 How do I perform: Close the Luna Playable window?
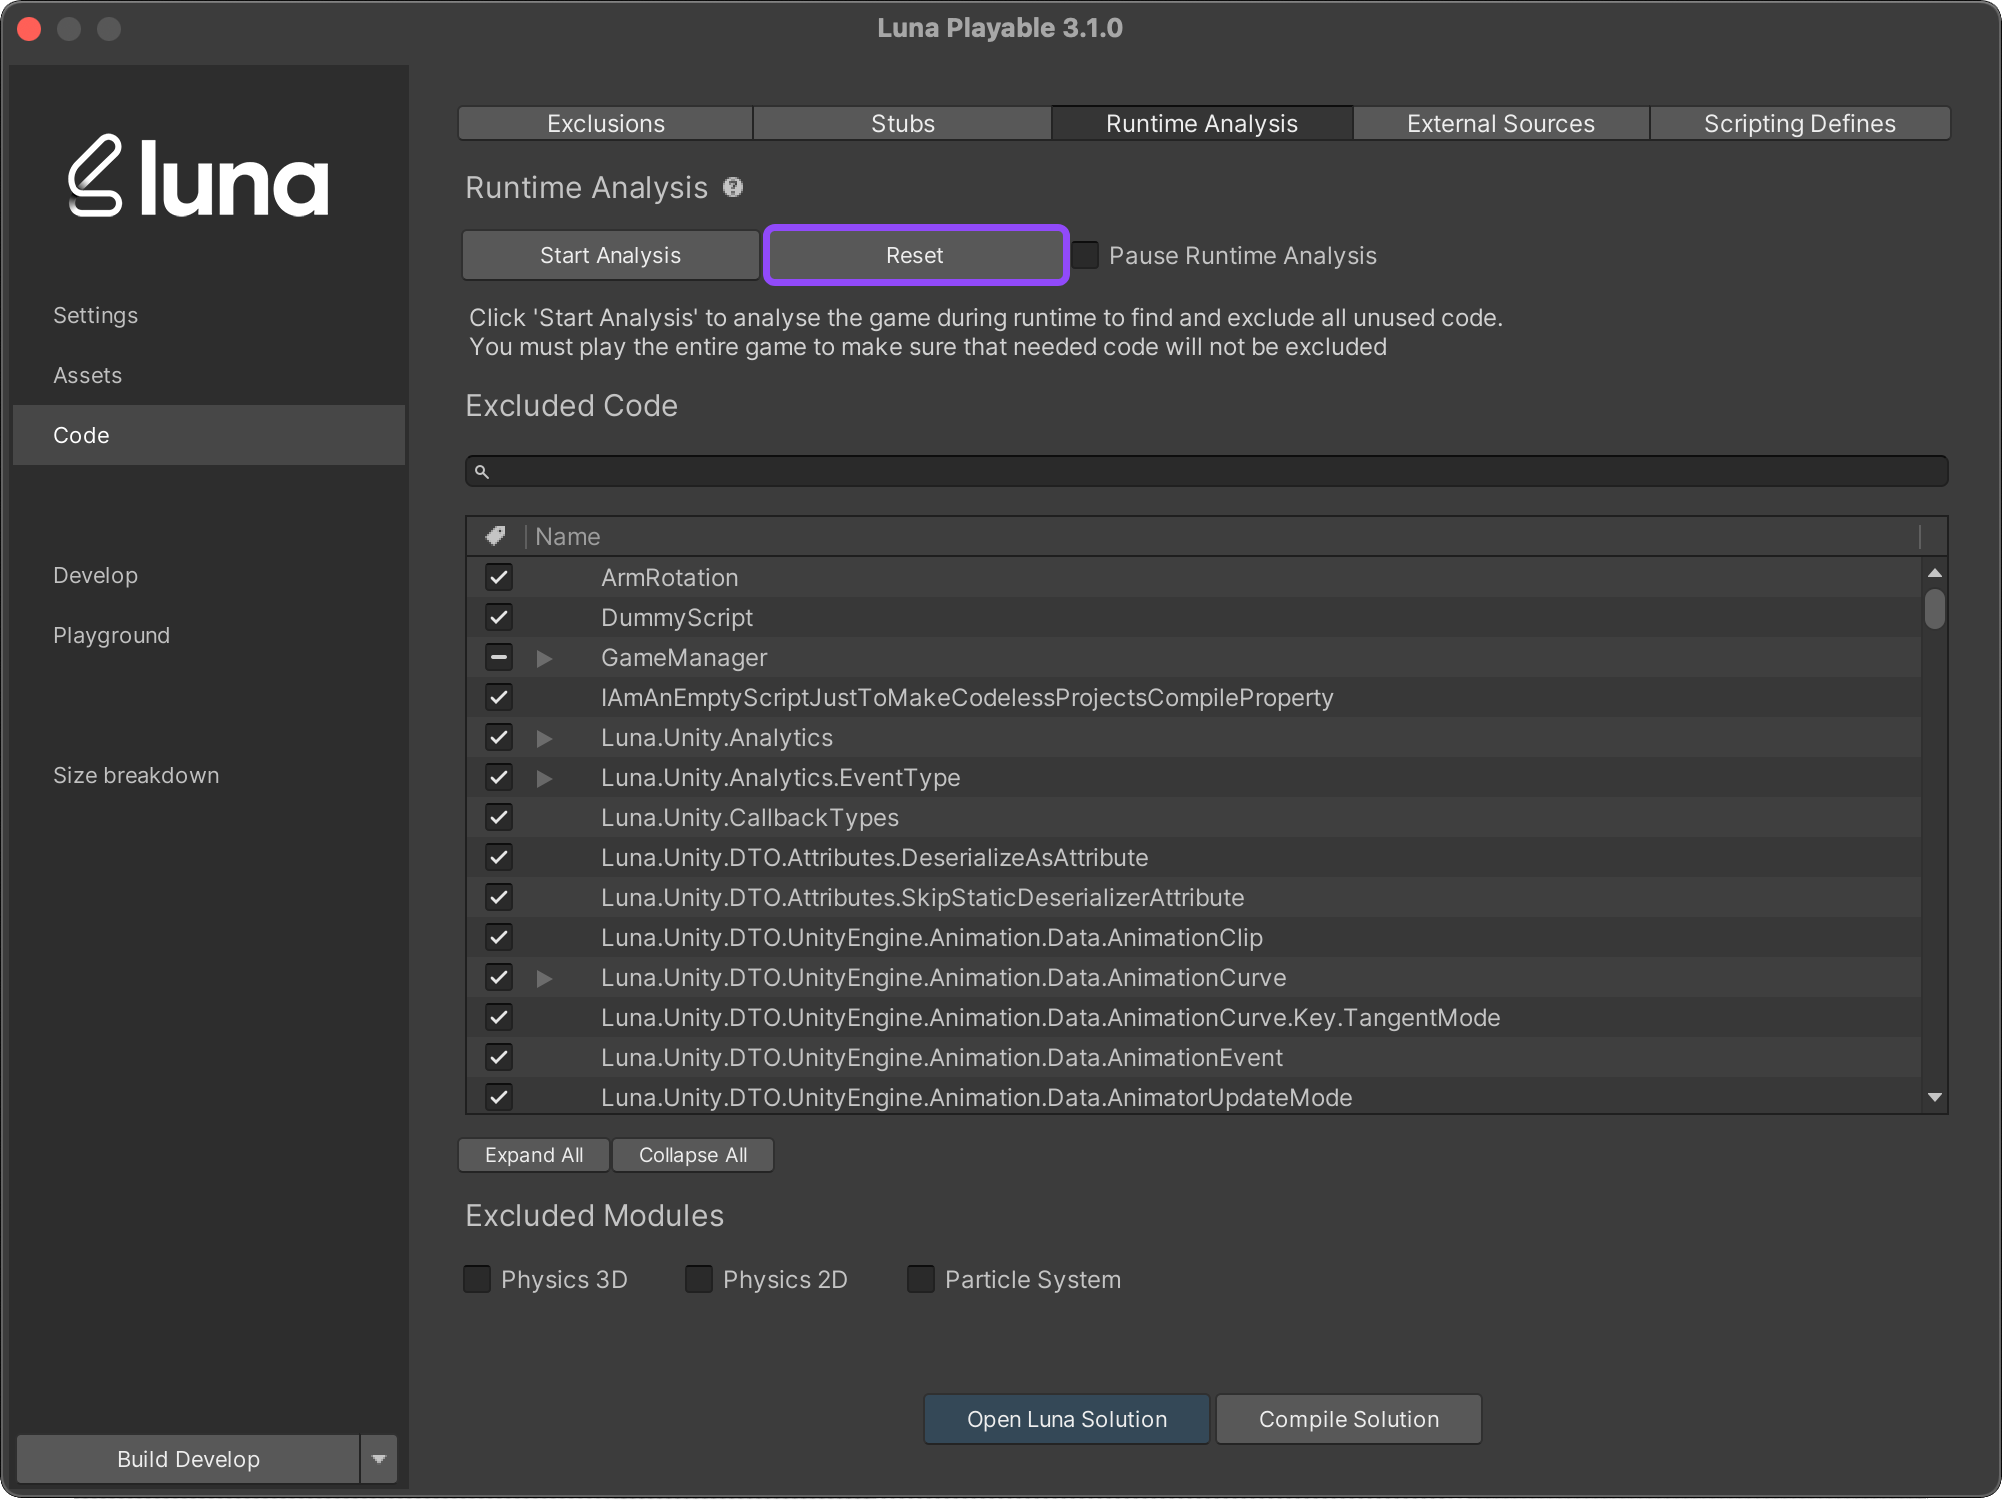tap(29, 29)
